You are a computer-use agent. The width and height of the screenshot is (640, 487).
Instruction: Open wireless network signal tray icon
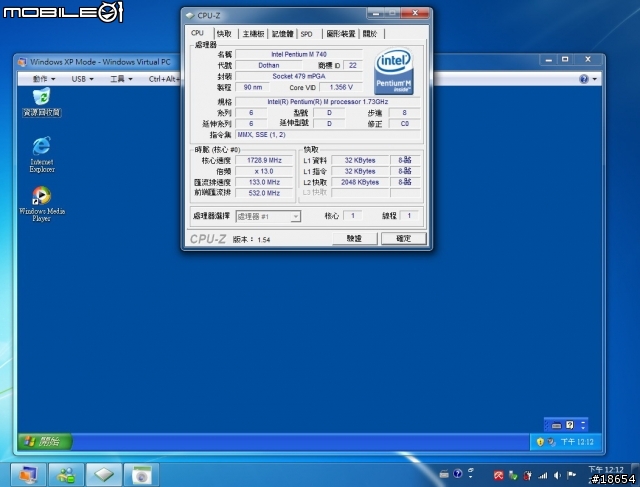coord(542,475)
